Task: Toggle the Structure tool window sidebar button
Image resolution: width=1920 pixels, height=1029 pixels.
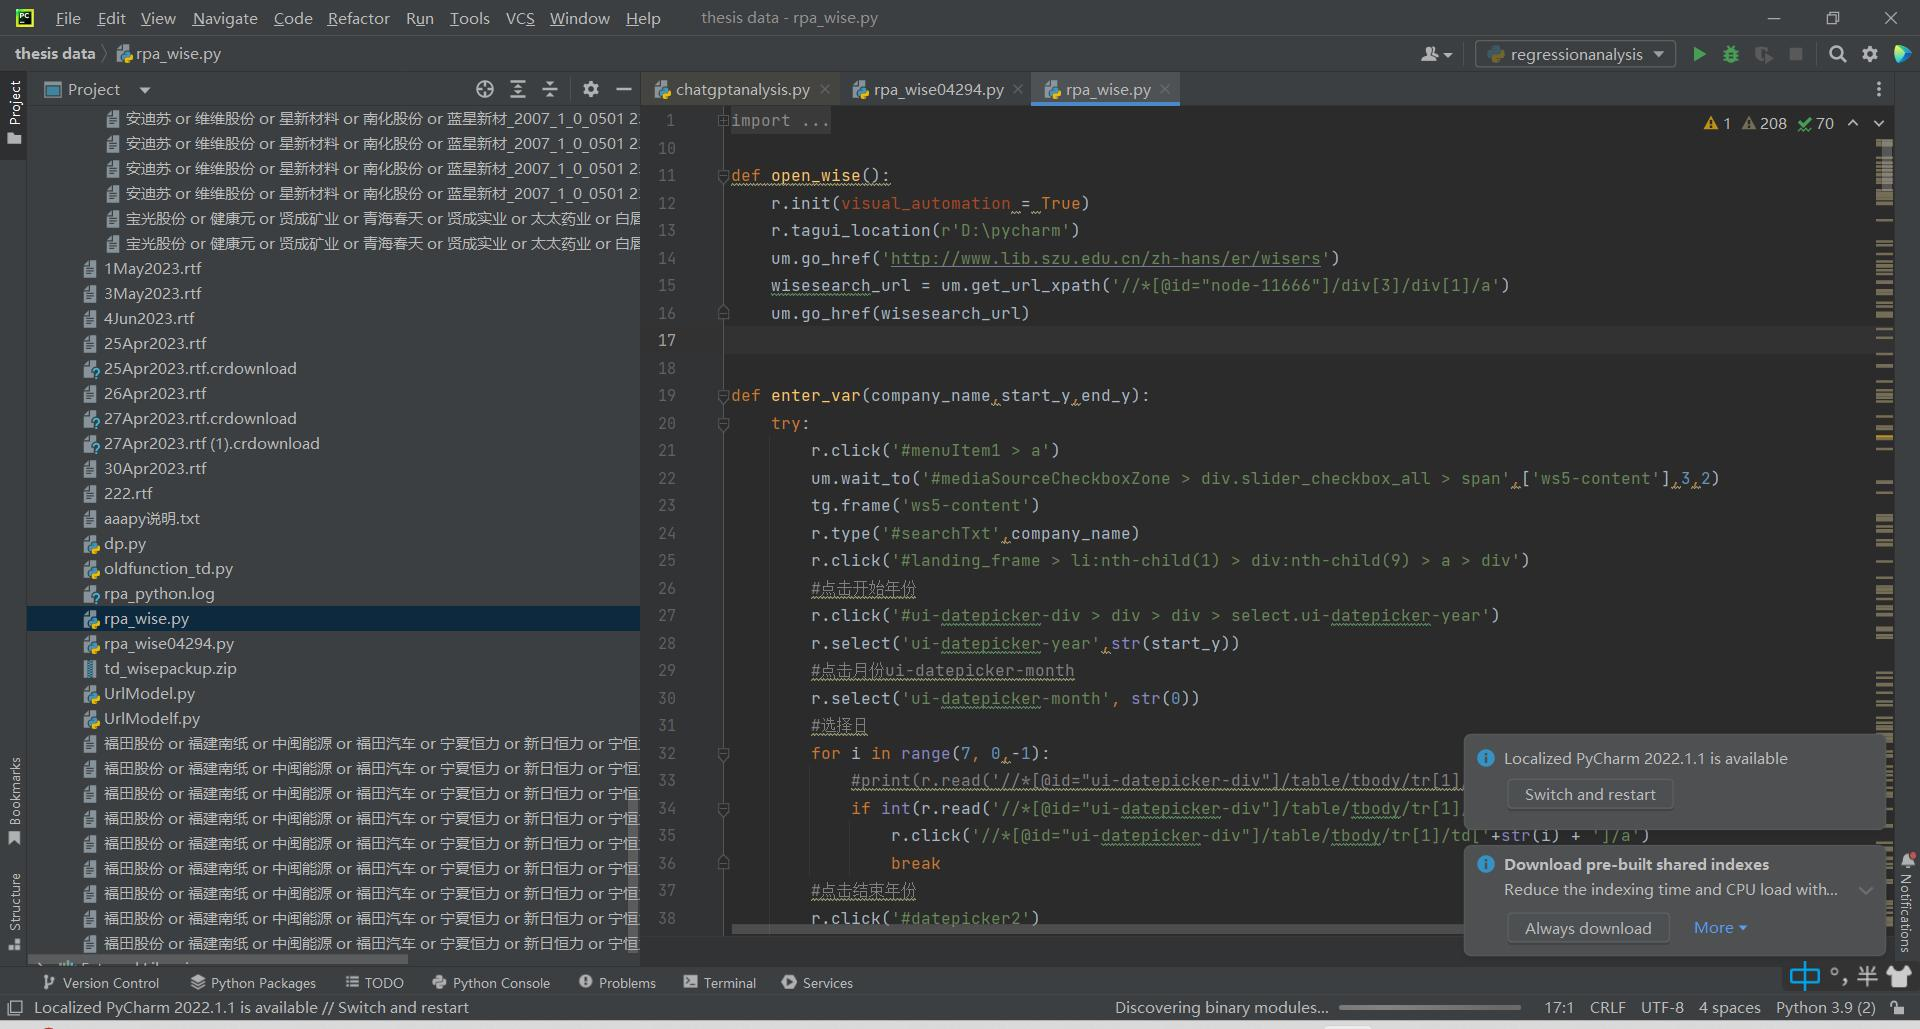Action: pos(14,912)
